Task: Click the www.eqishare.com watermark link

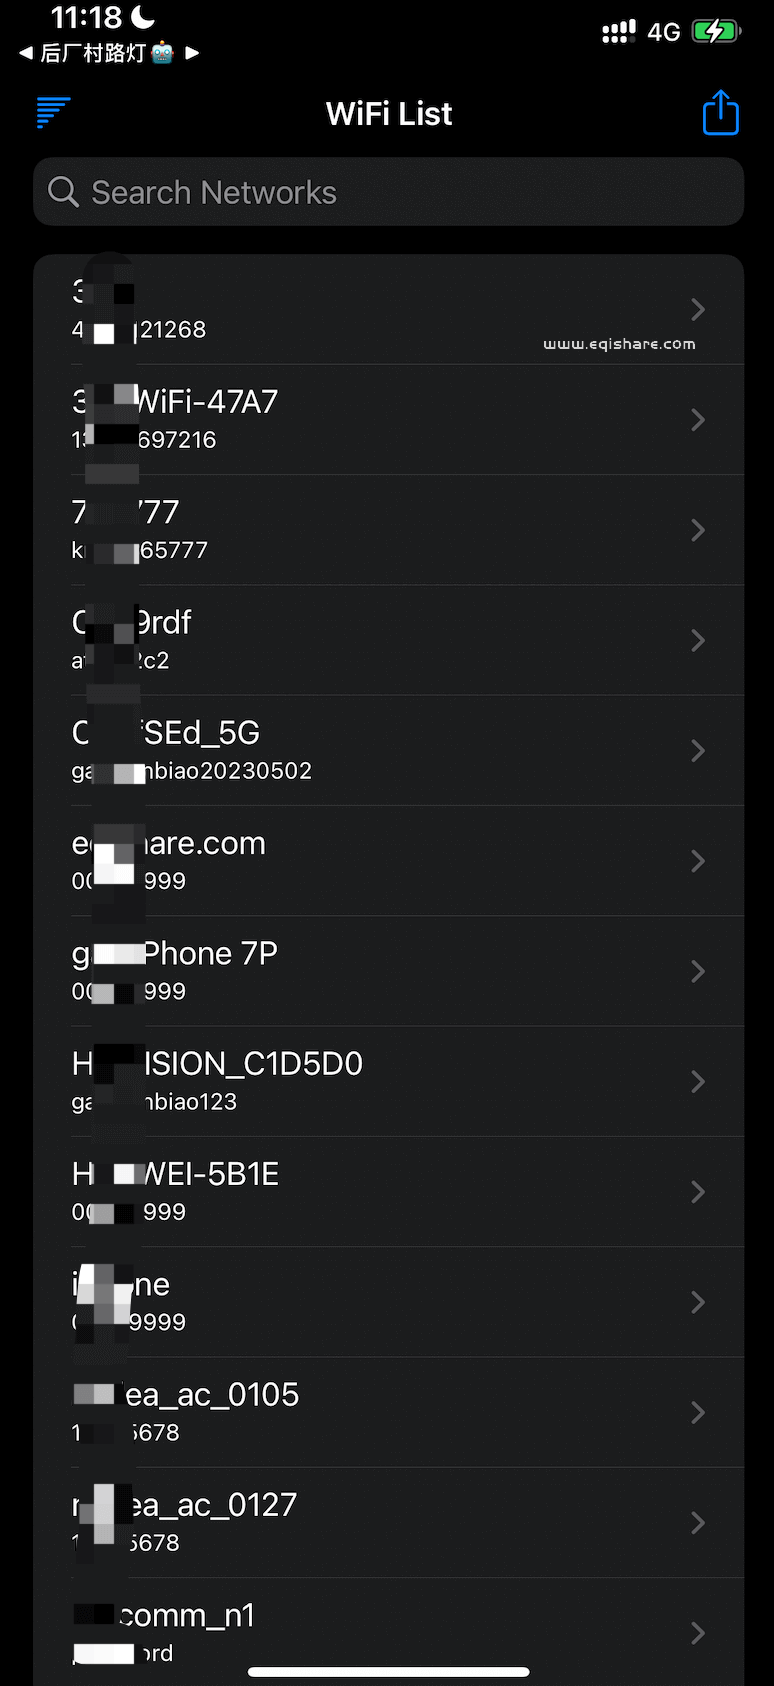Action: tap(619, 344)
